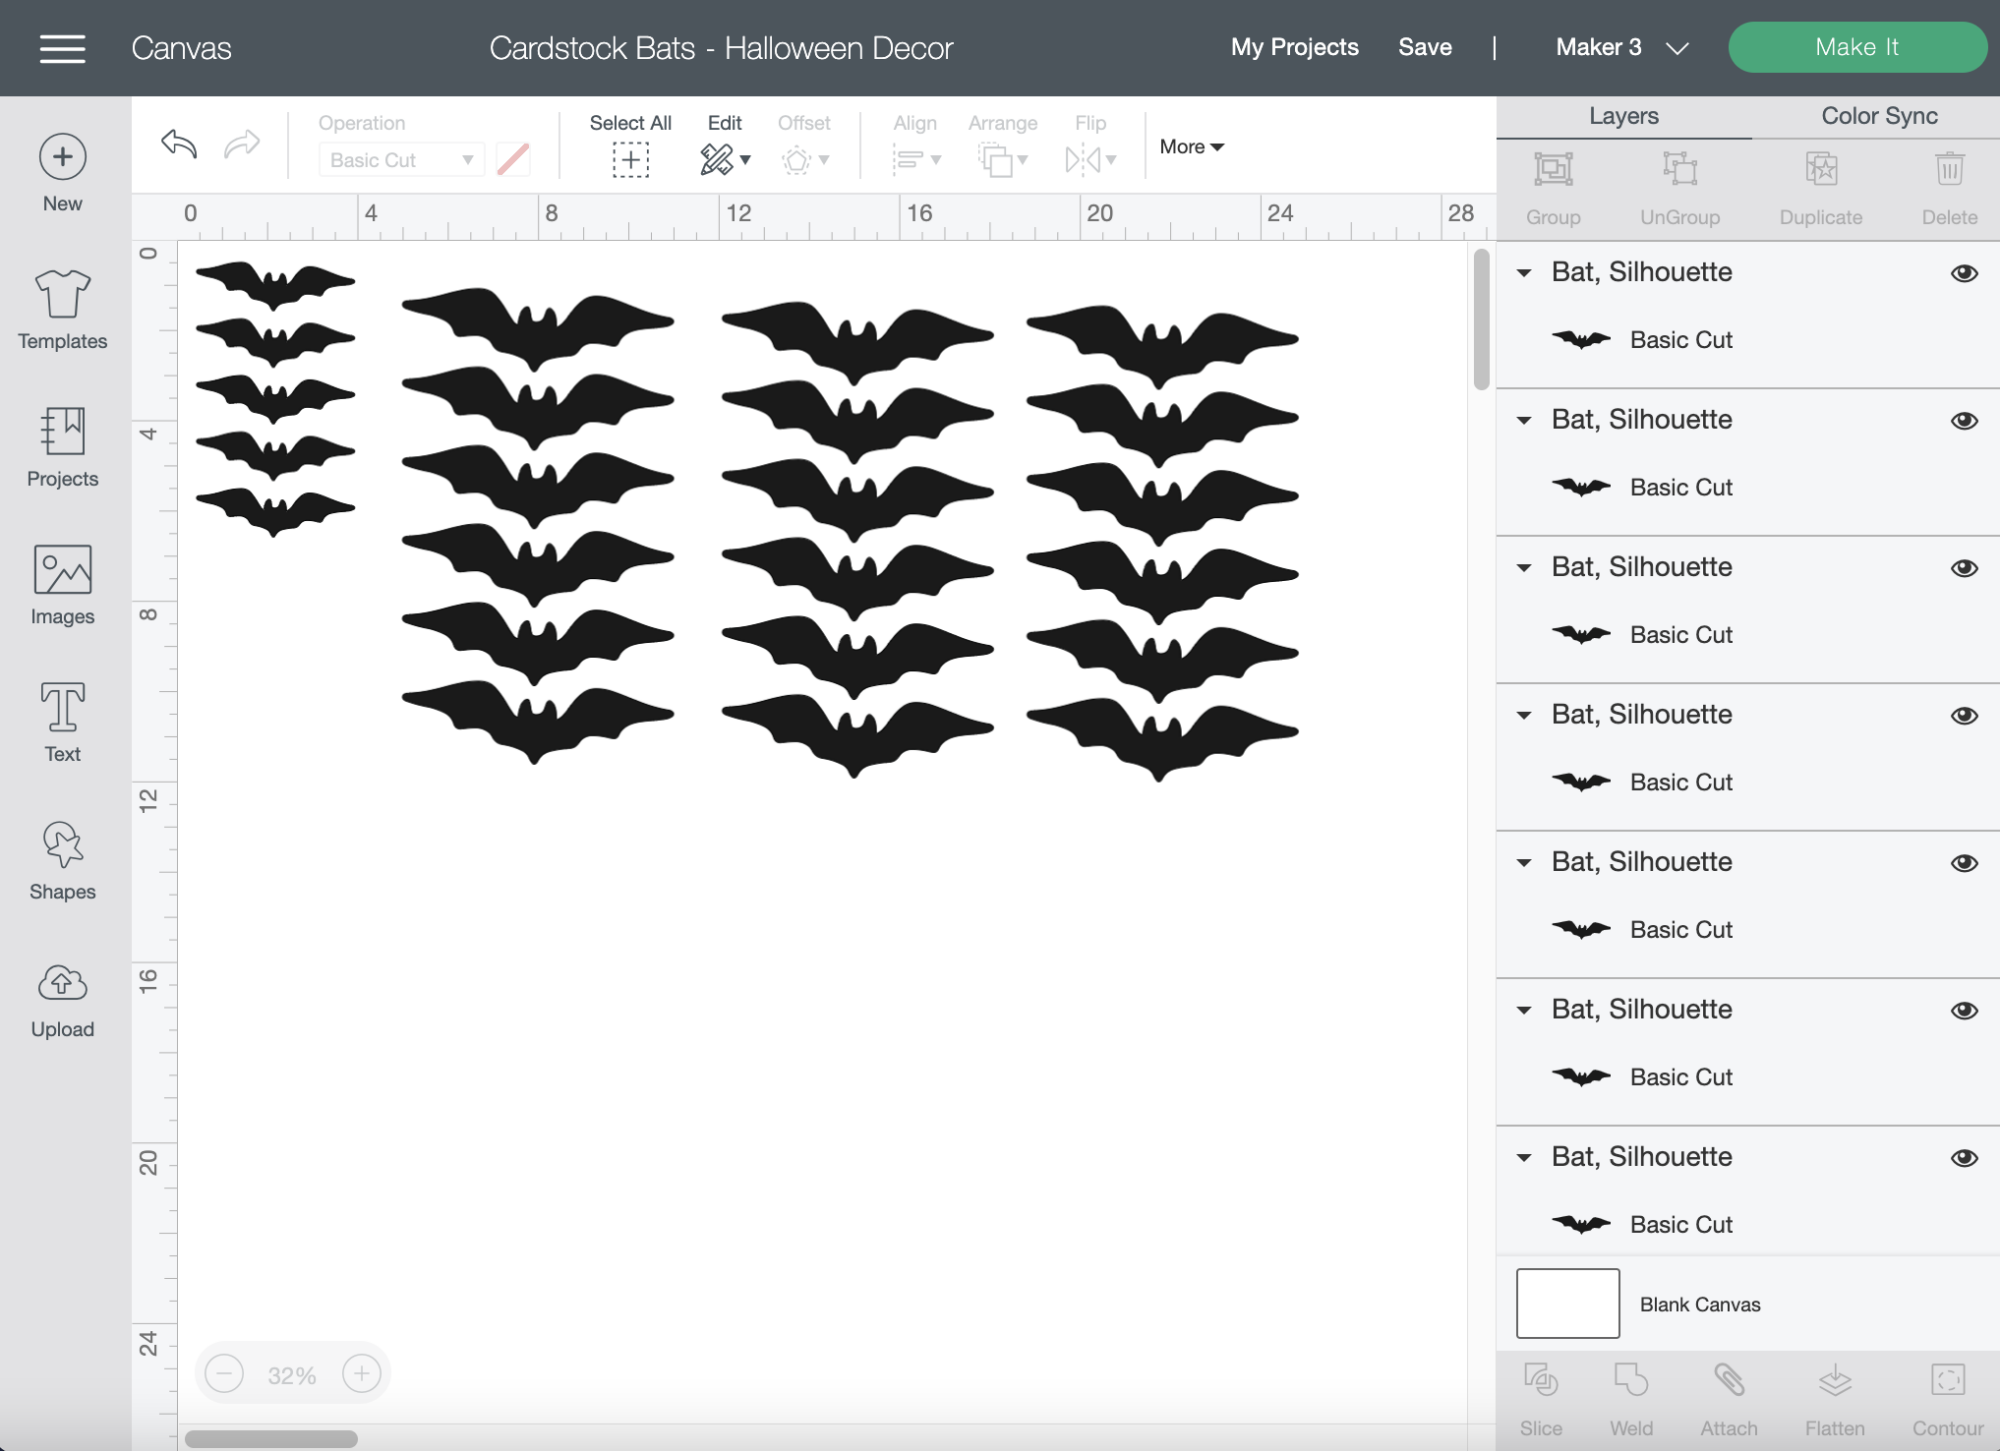Open the hamburger menu icon
The width and height of the screenshot is (2000, 1451).
(62, 48)
